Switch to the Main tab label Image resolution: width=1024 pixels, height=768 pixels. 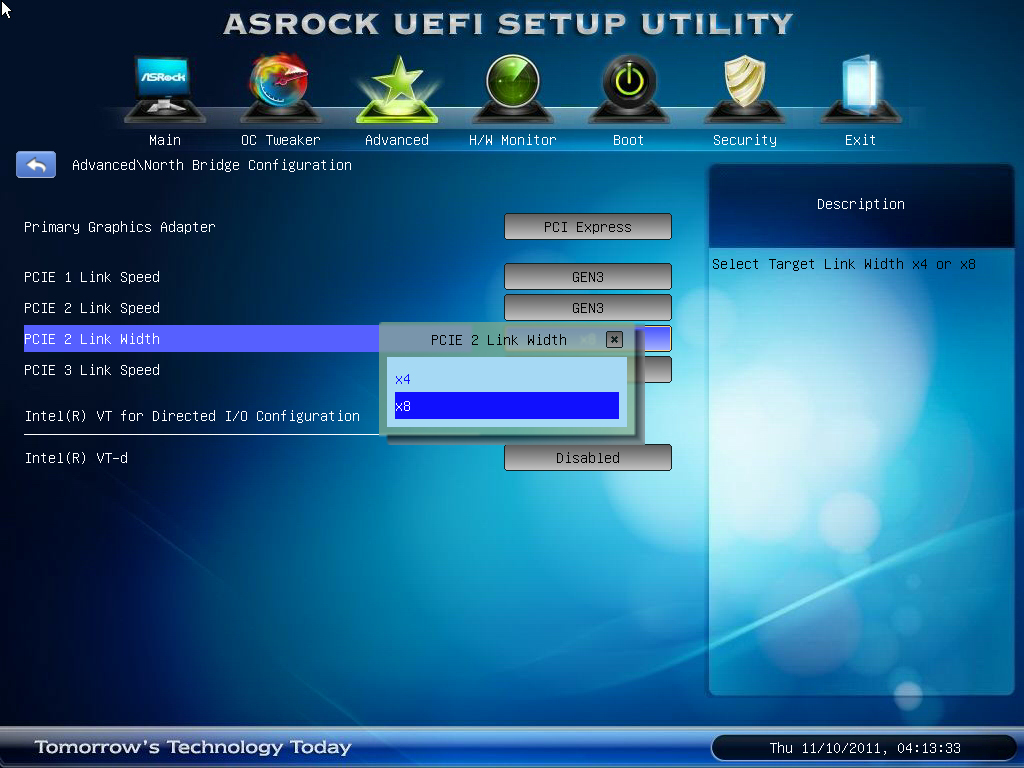[x=165, y=140]
